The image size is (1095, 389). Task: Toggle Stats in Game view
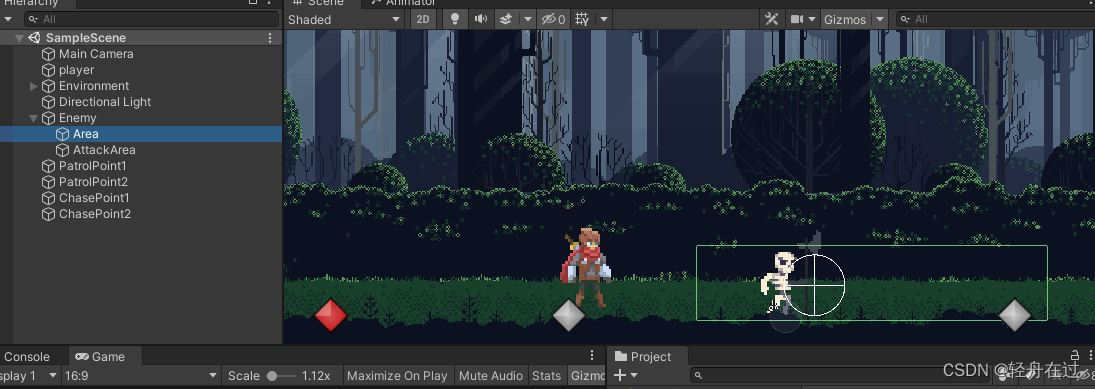546,376
